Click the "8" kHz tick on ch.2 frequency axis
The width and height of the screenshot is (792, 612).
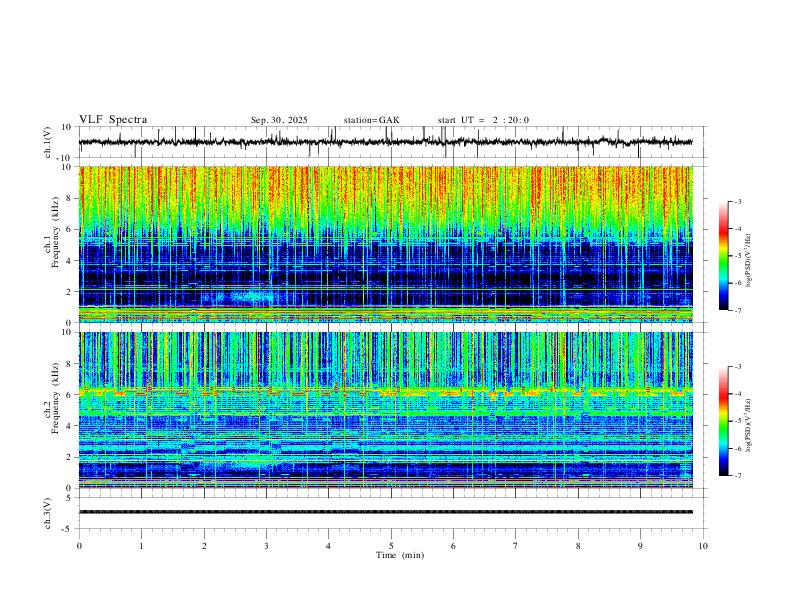(x=70, y=364)
